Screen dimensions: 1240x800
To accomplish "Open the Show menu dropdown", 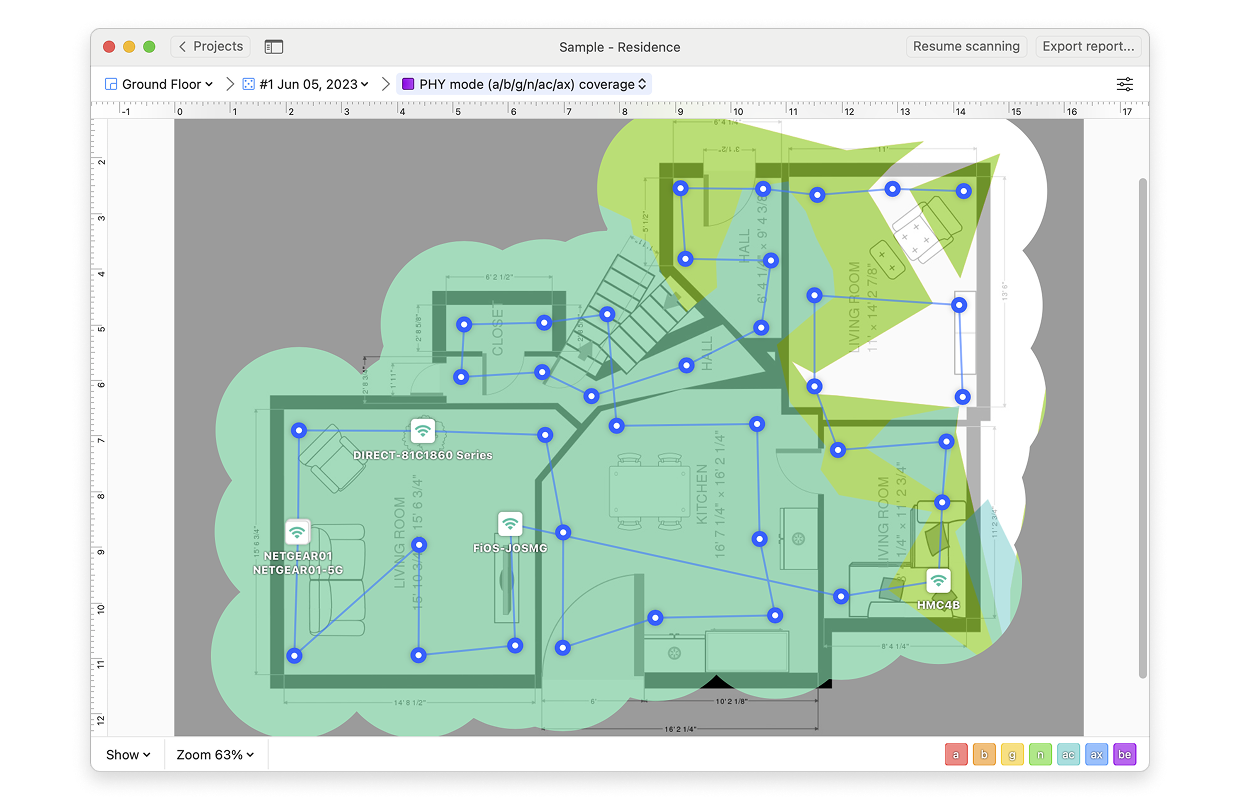I will coord(128,755).
